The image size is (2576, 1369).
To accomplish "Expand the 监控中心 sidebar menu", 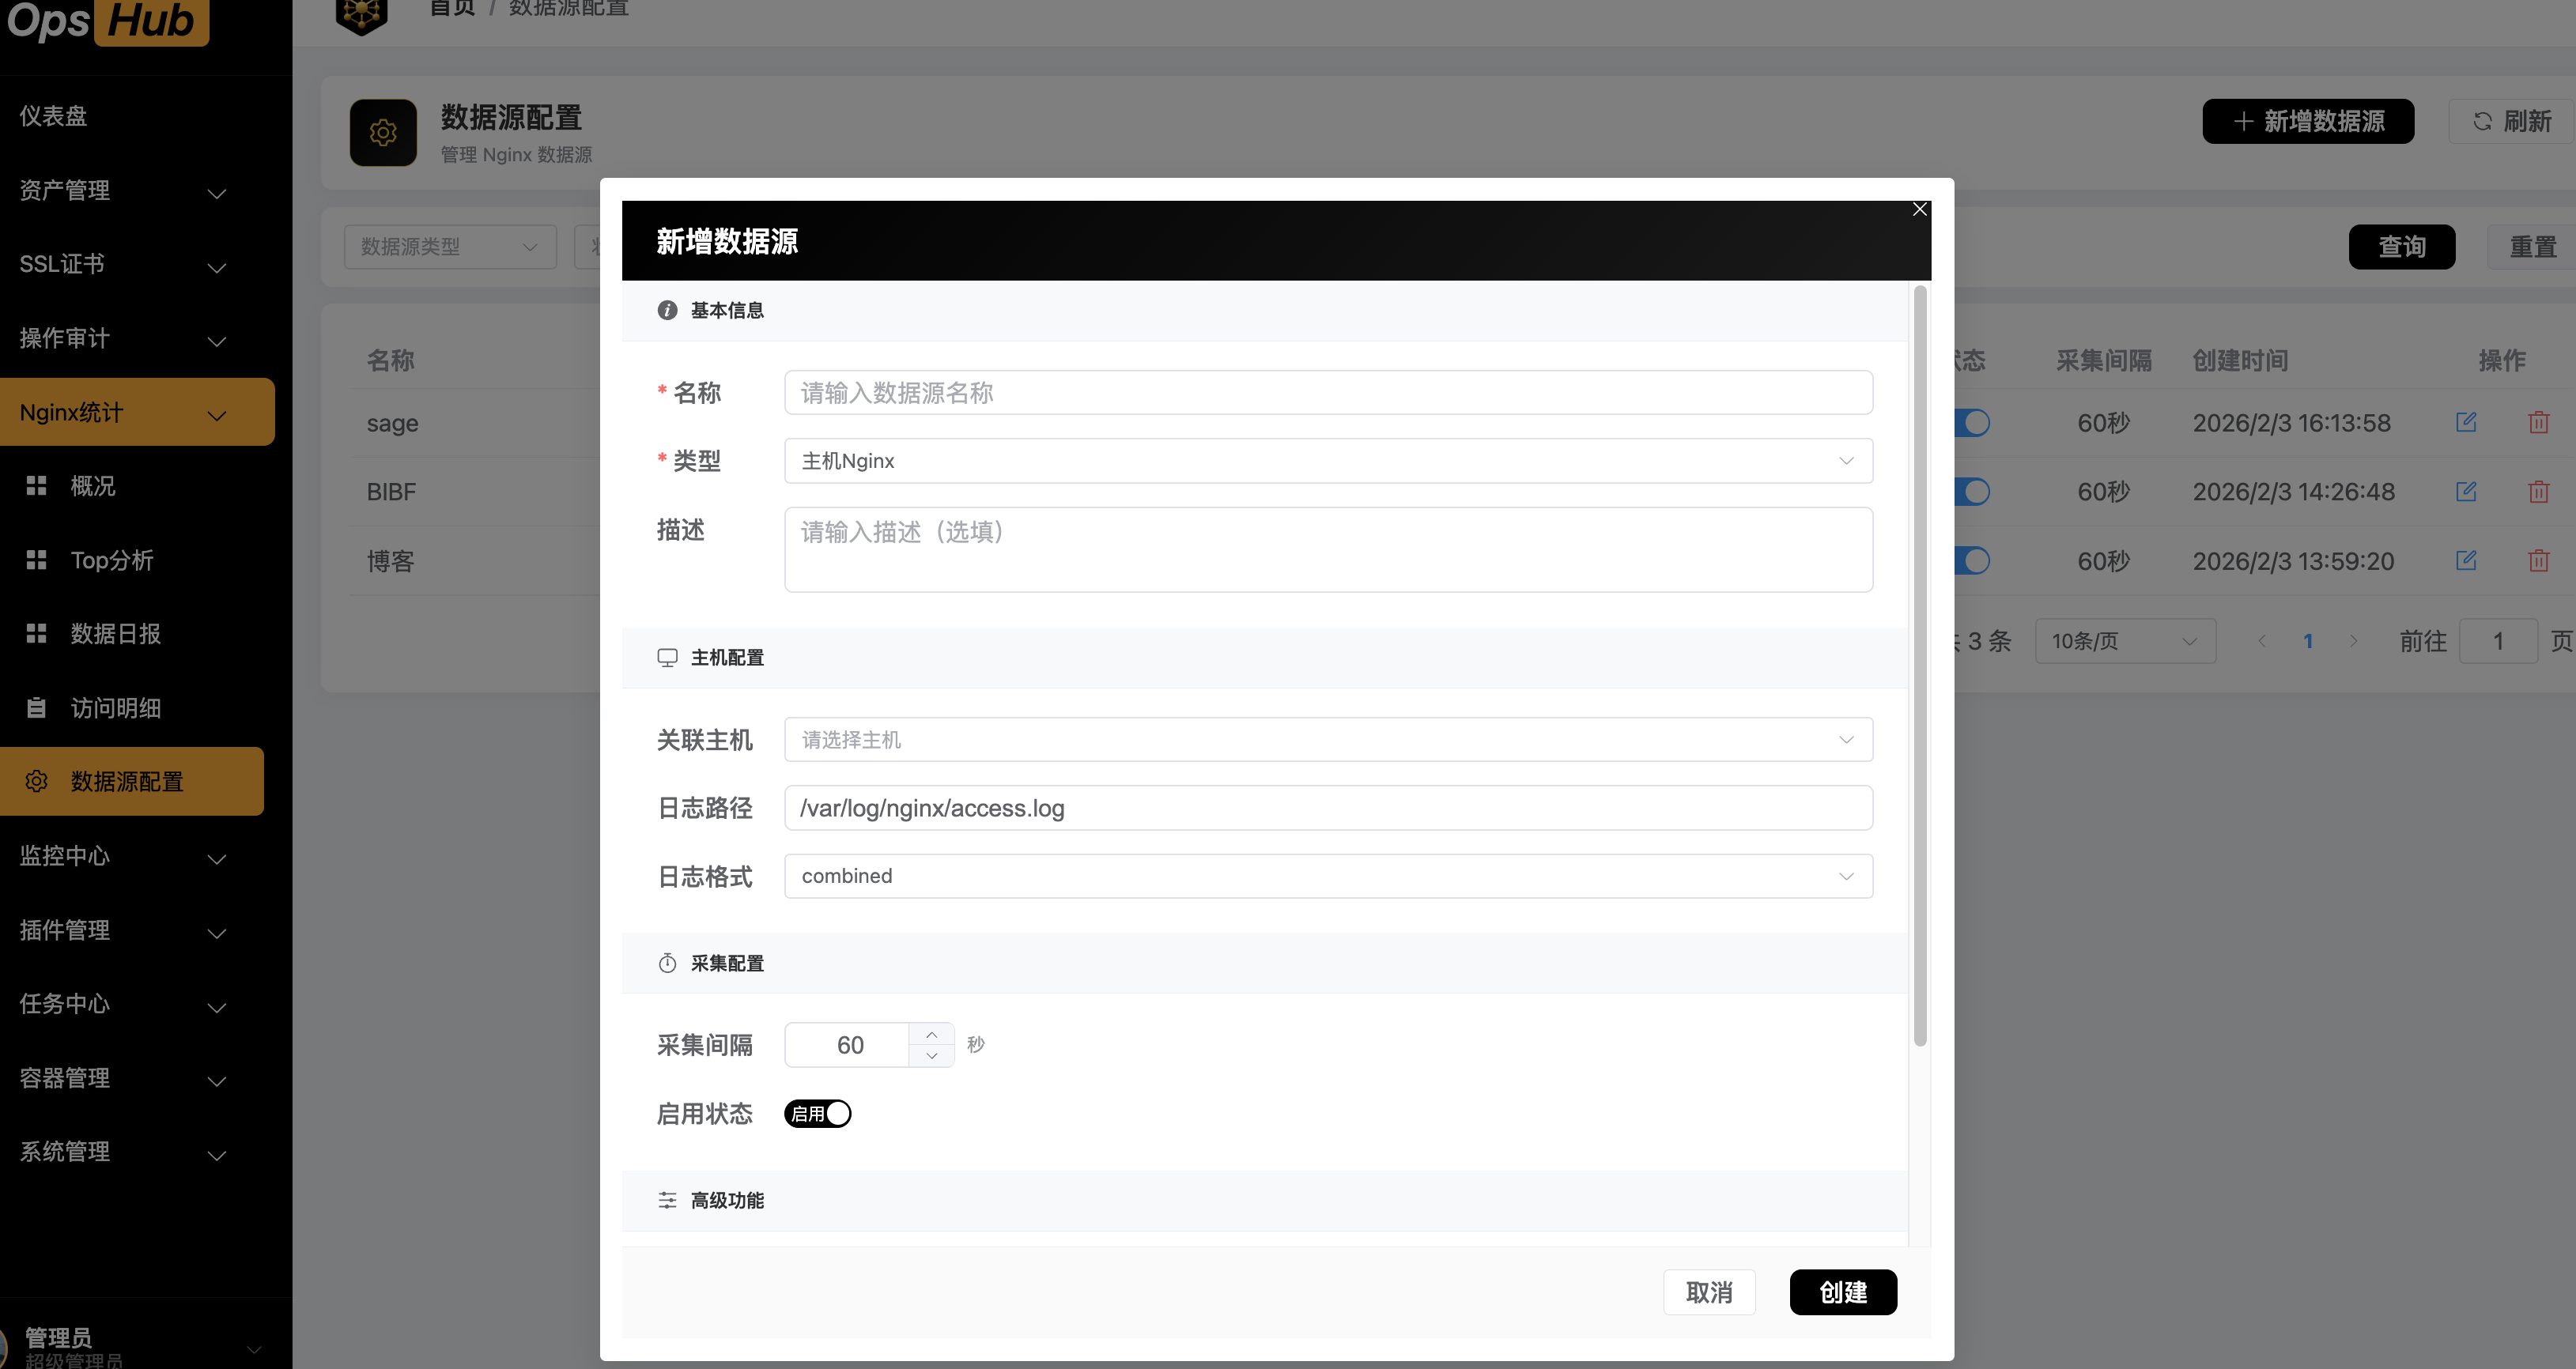I will (120, 856).
